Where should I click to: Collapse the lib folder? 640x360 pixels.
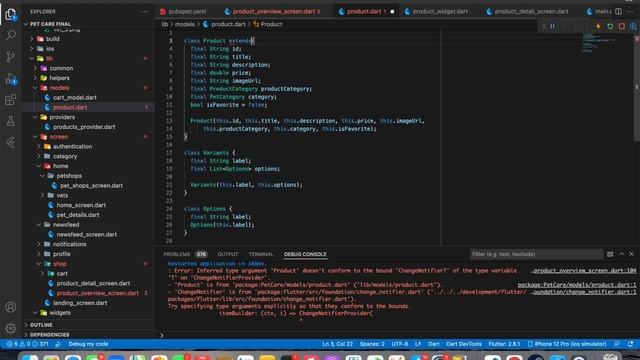tap(49, 58)
